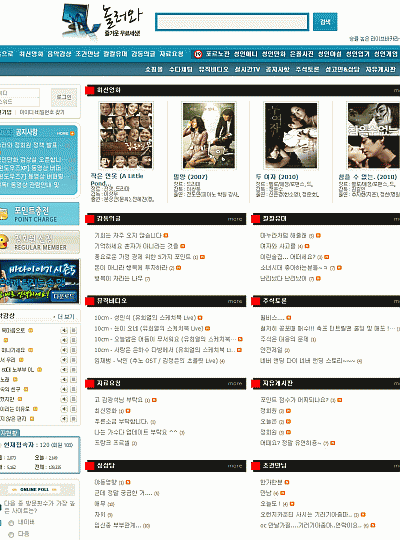This screenshot has width=400, height=540.
Task: Open the first post in the 주식토론 list
Action: click(272, 318)
